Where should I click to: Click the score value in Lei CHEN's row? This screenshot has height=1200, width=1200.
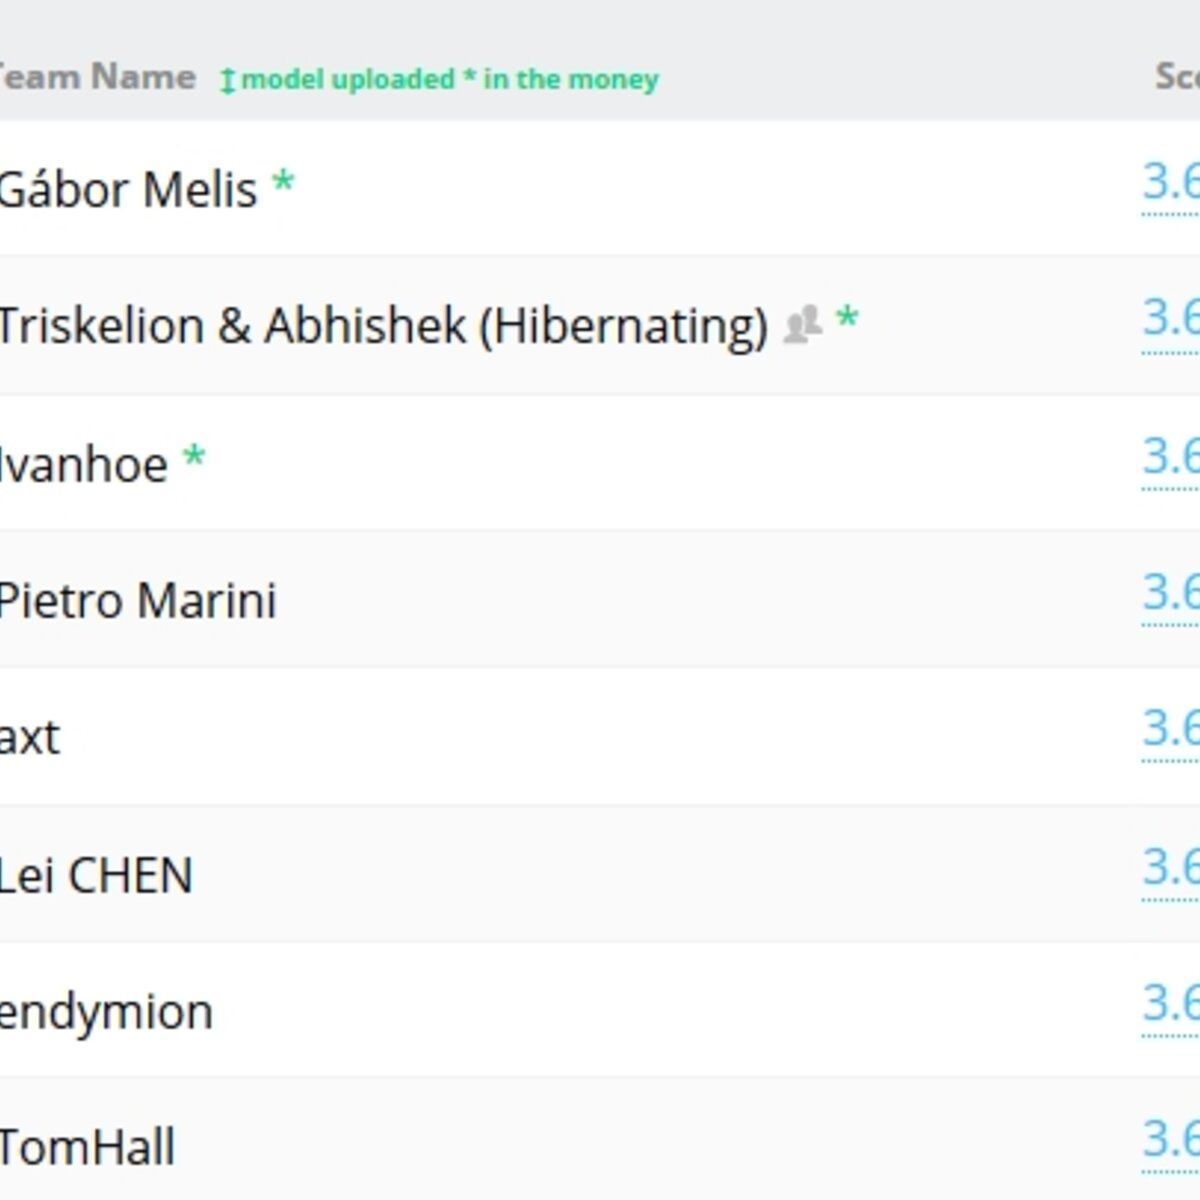pyautogui.click(x=1171, y=868)
